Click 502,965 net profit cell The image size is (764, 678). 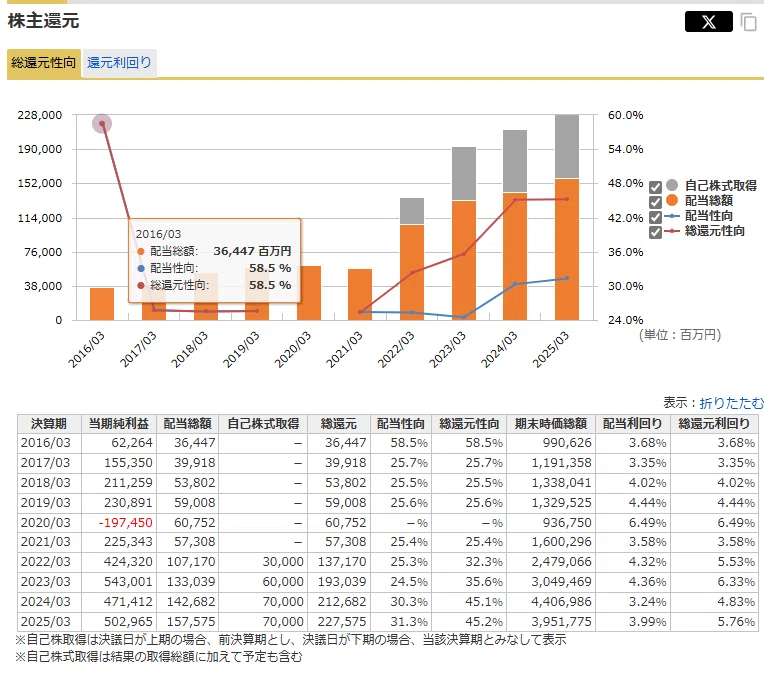pos(119,622)
